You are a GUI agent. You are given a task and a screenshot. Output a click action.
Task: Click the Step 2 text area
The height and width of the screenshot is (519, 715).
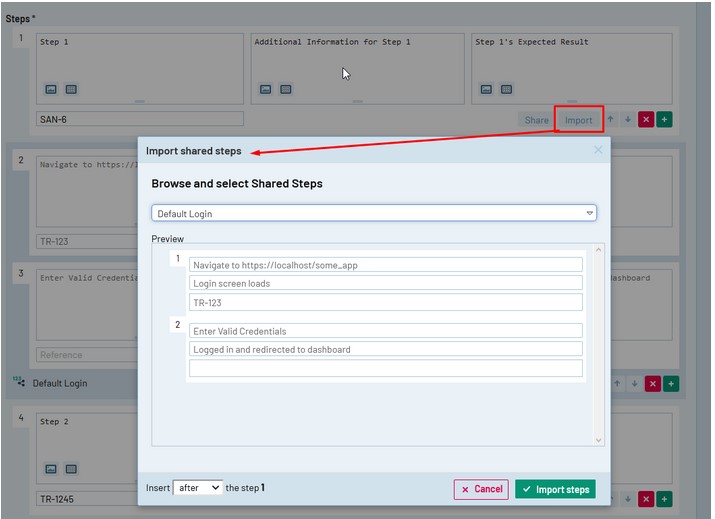click(x=87, y=448)
